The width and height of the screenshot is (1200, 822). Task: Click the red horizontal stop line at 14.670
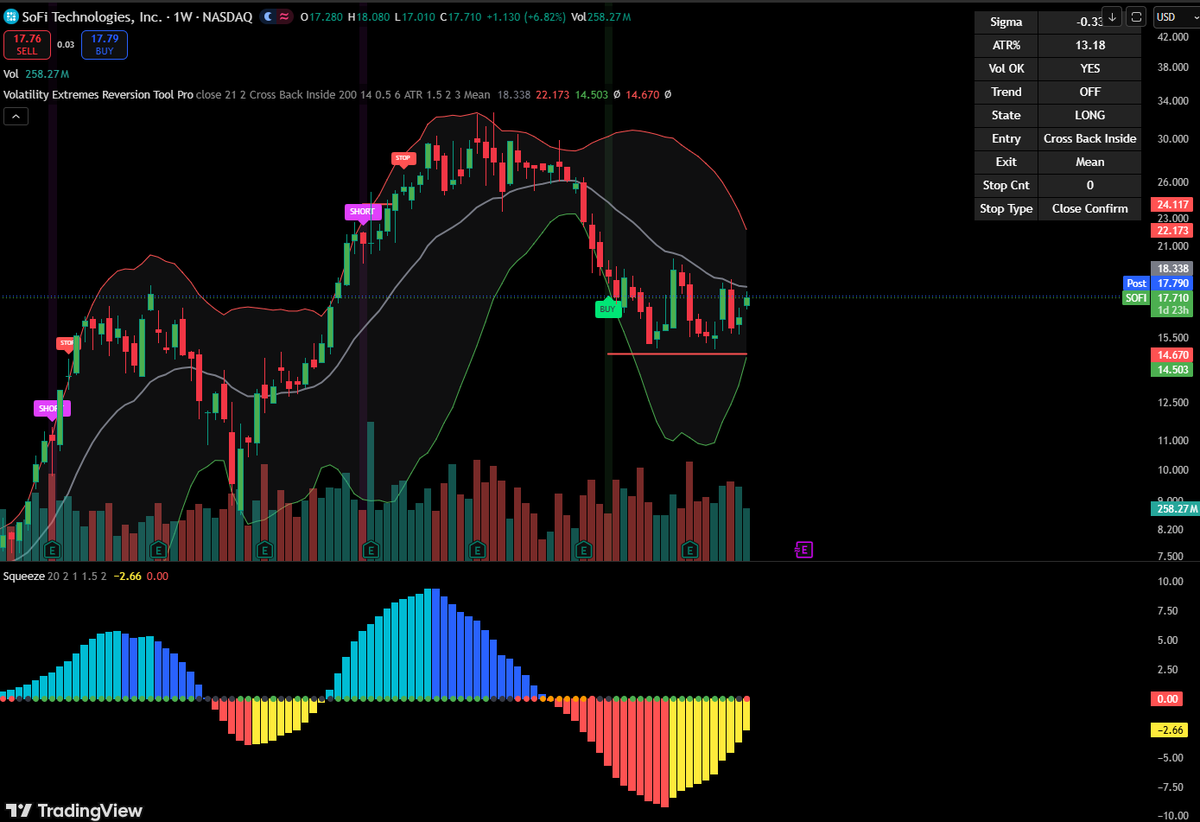pos(676,354)
